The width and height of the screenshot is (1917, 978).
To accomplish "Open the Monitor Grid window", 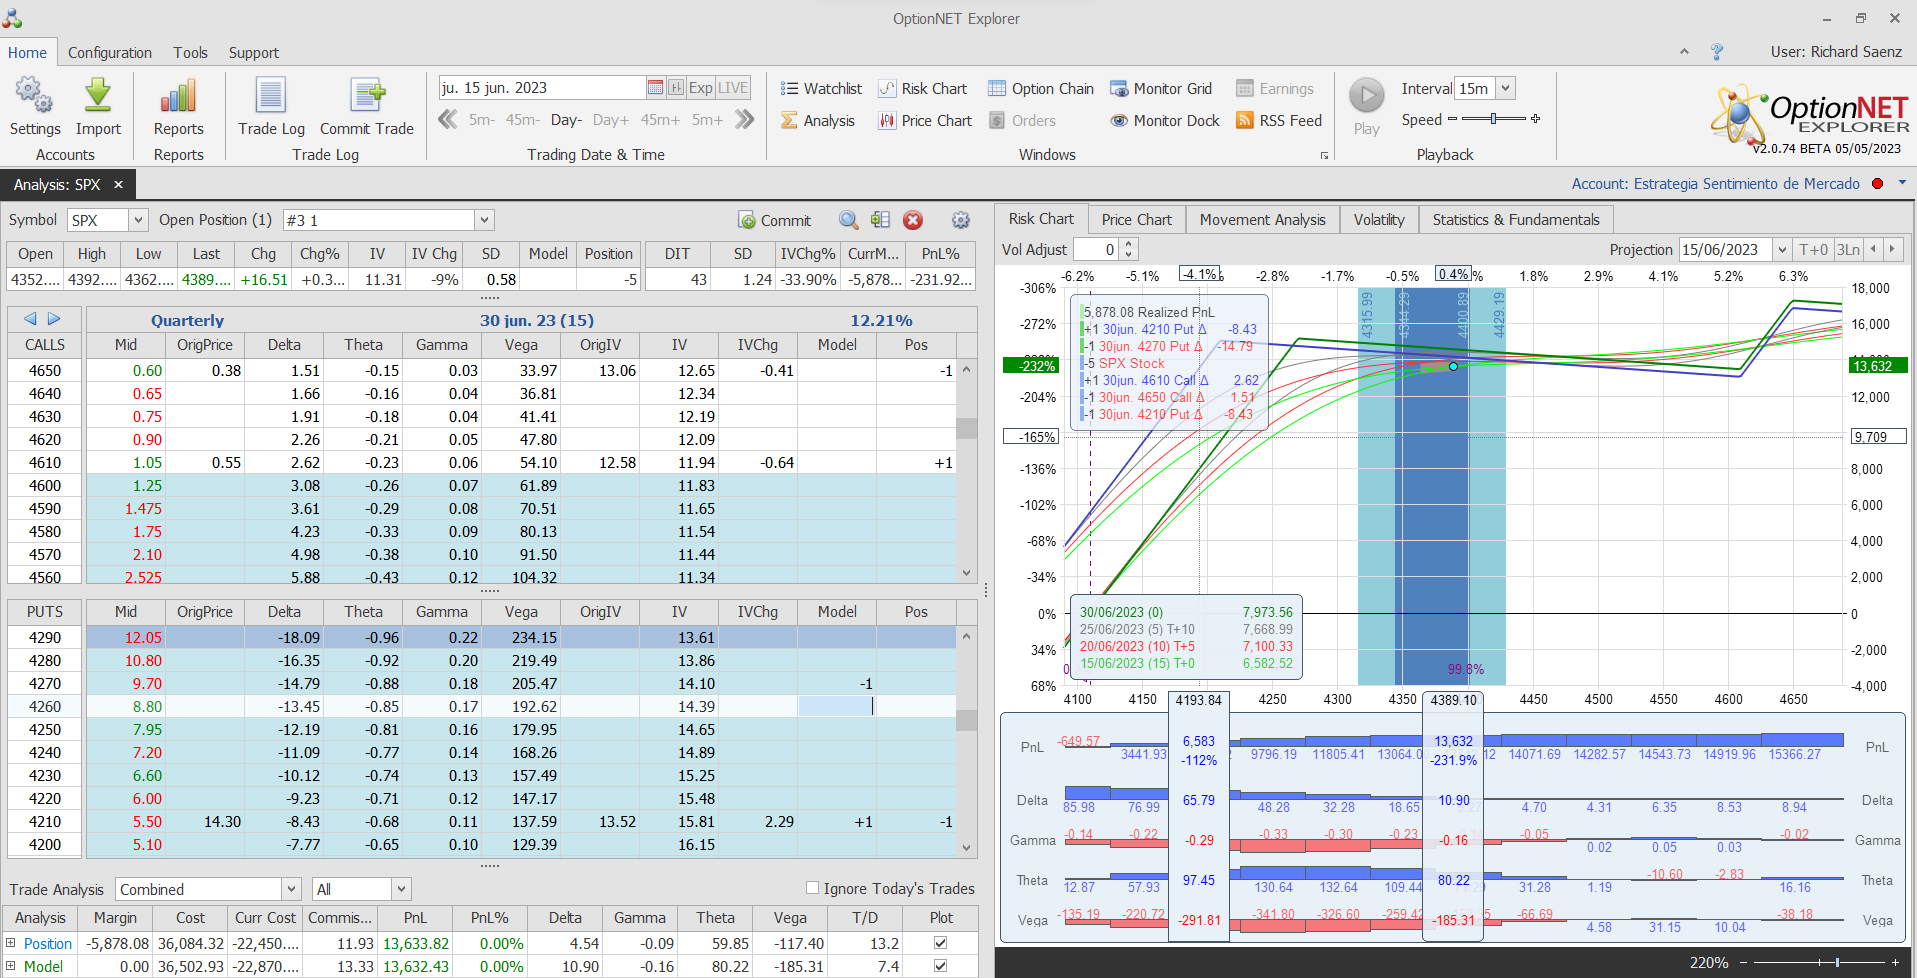I will coord(1161,89).
